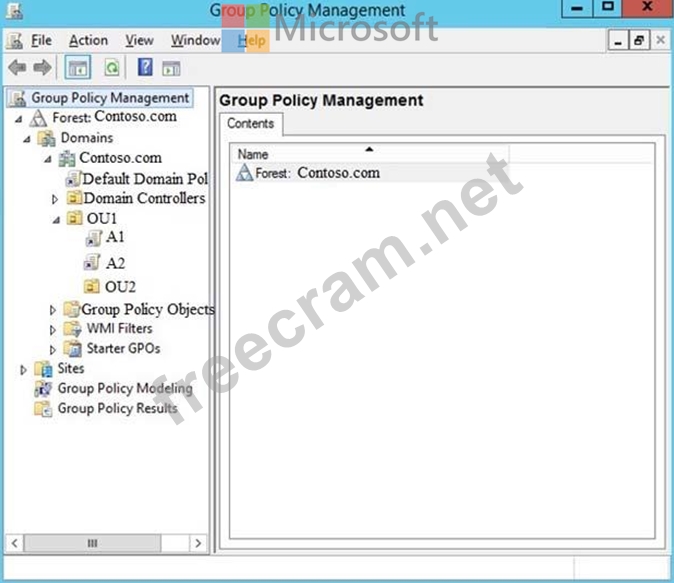
Task: Expand the Sites node
Action: (23, 370)
